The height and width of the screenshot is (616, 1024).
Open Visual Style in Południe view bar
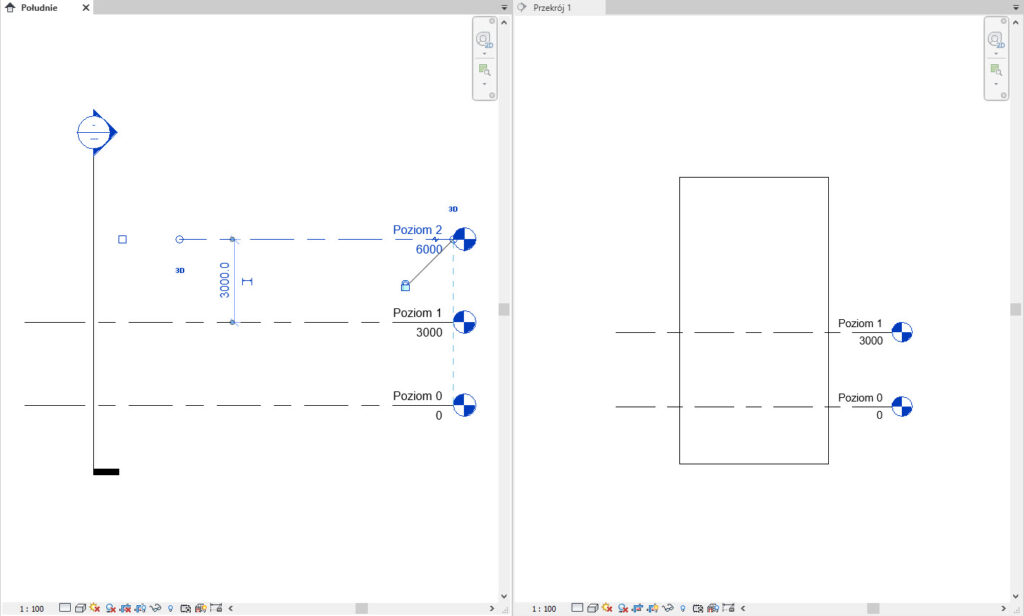click(80, 608)
